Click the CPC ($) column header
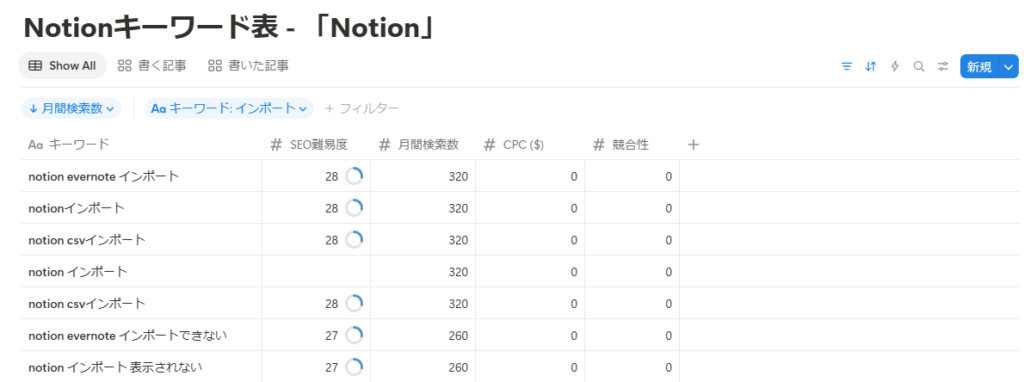This screenshot has width=1024, height=382. pos(530,145)
